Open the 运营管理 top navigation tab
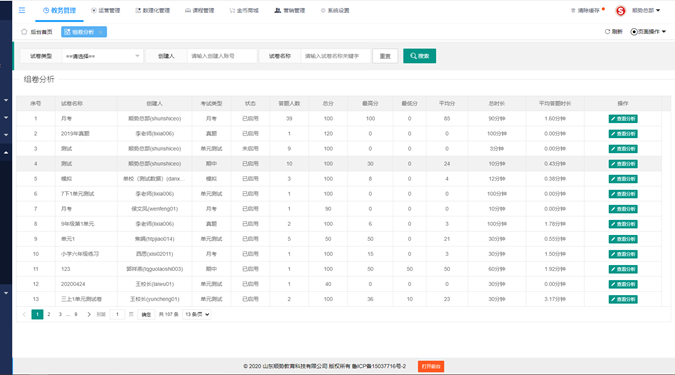Screen dimensions: 675x375 (105, 10)
